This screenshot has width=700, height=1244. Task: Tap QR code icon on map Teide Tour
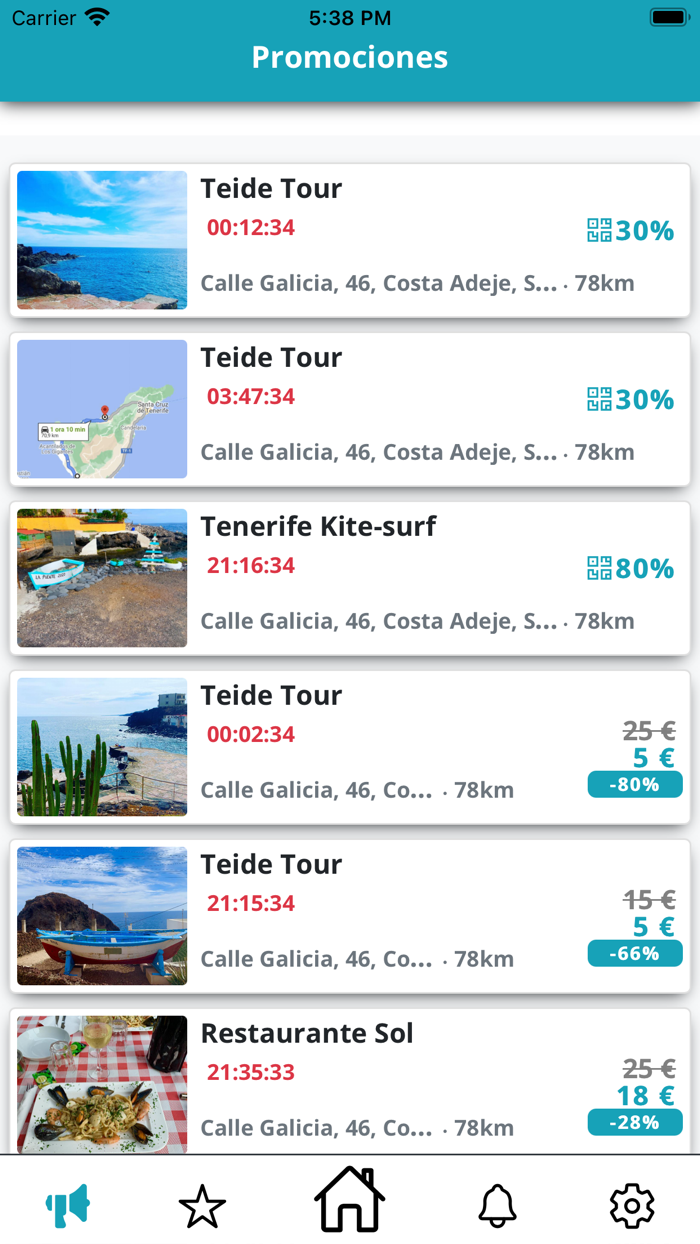click(599, 399)
